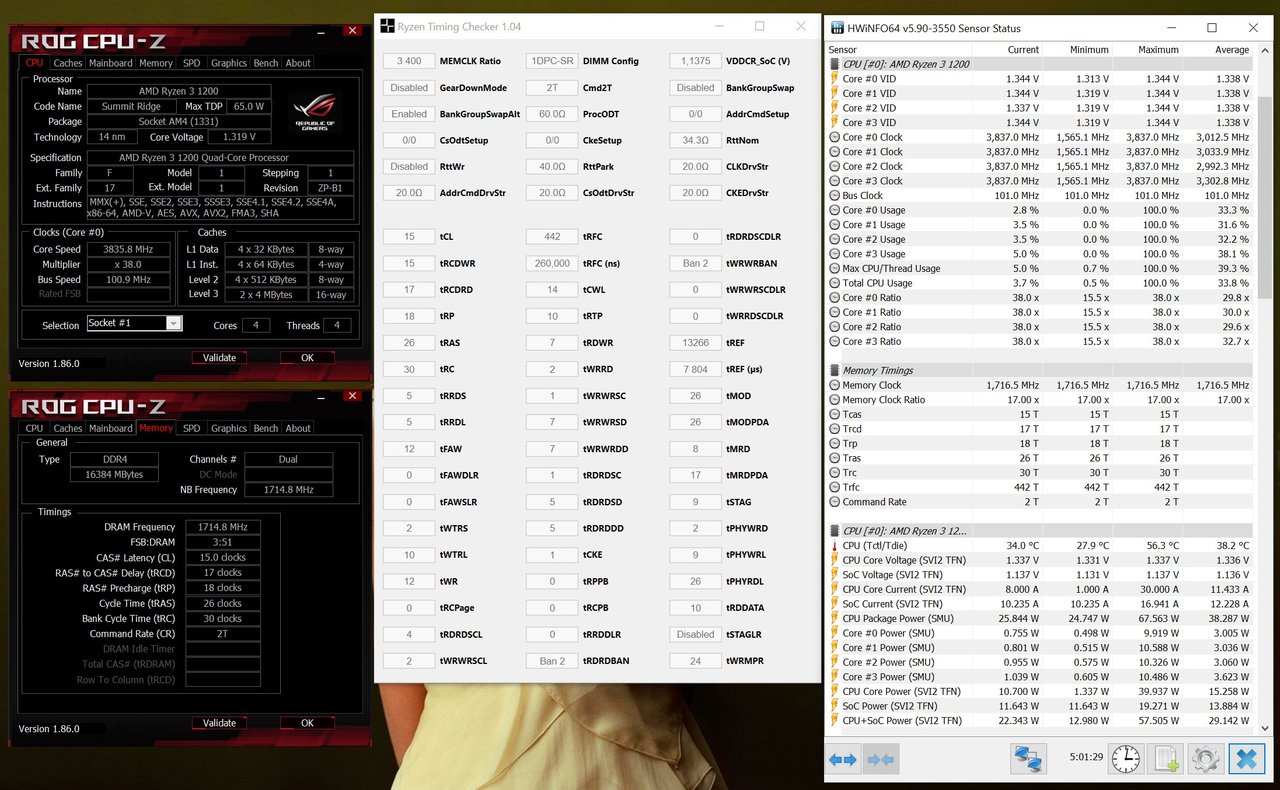Click the lightning icon beside Core #0 VID
Screen dimensions: 1280x790
click(x=834, y=79)
